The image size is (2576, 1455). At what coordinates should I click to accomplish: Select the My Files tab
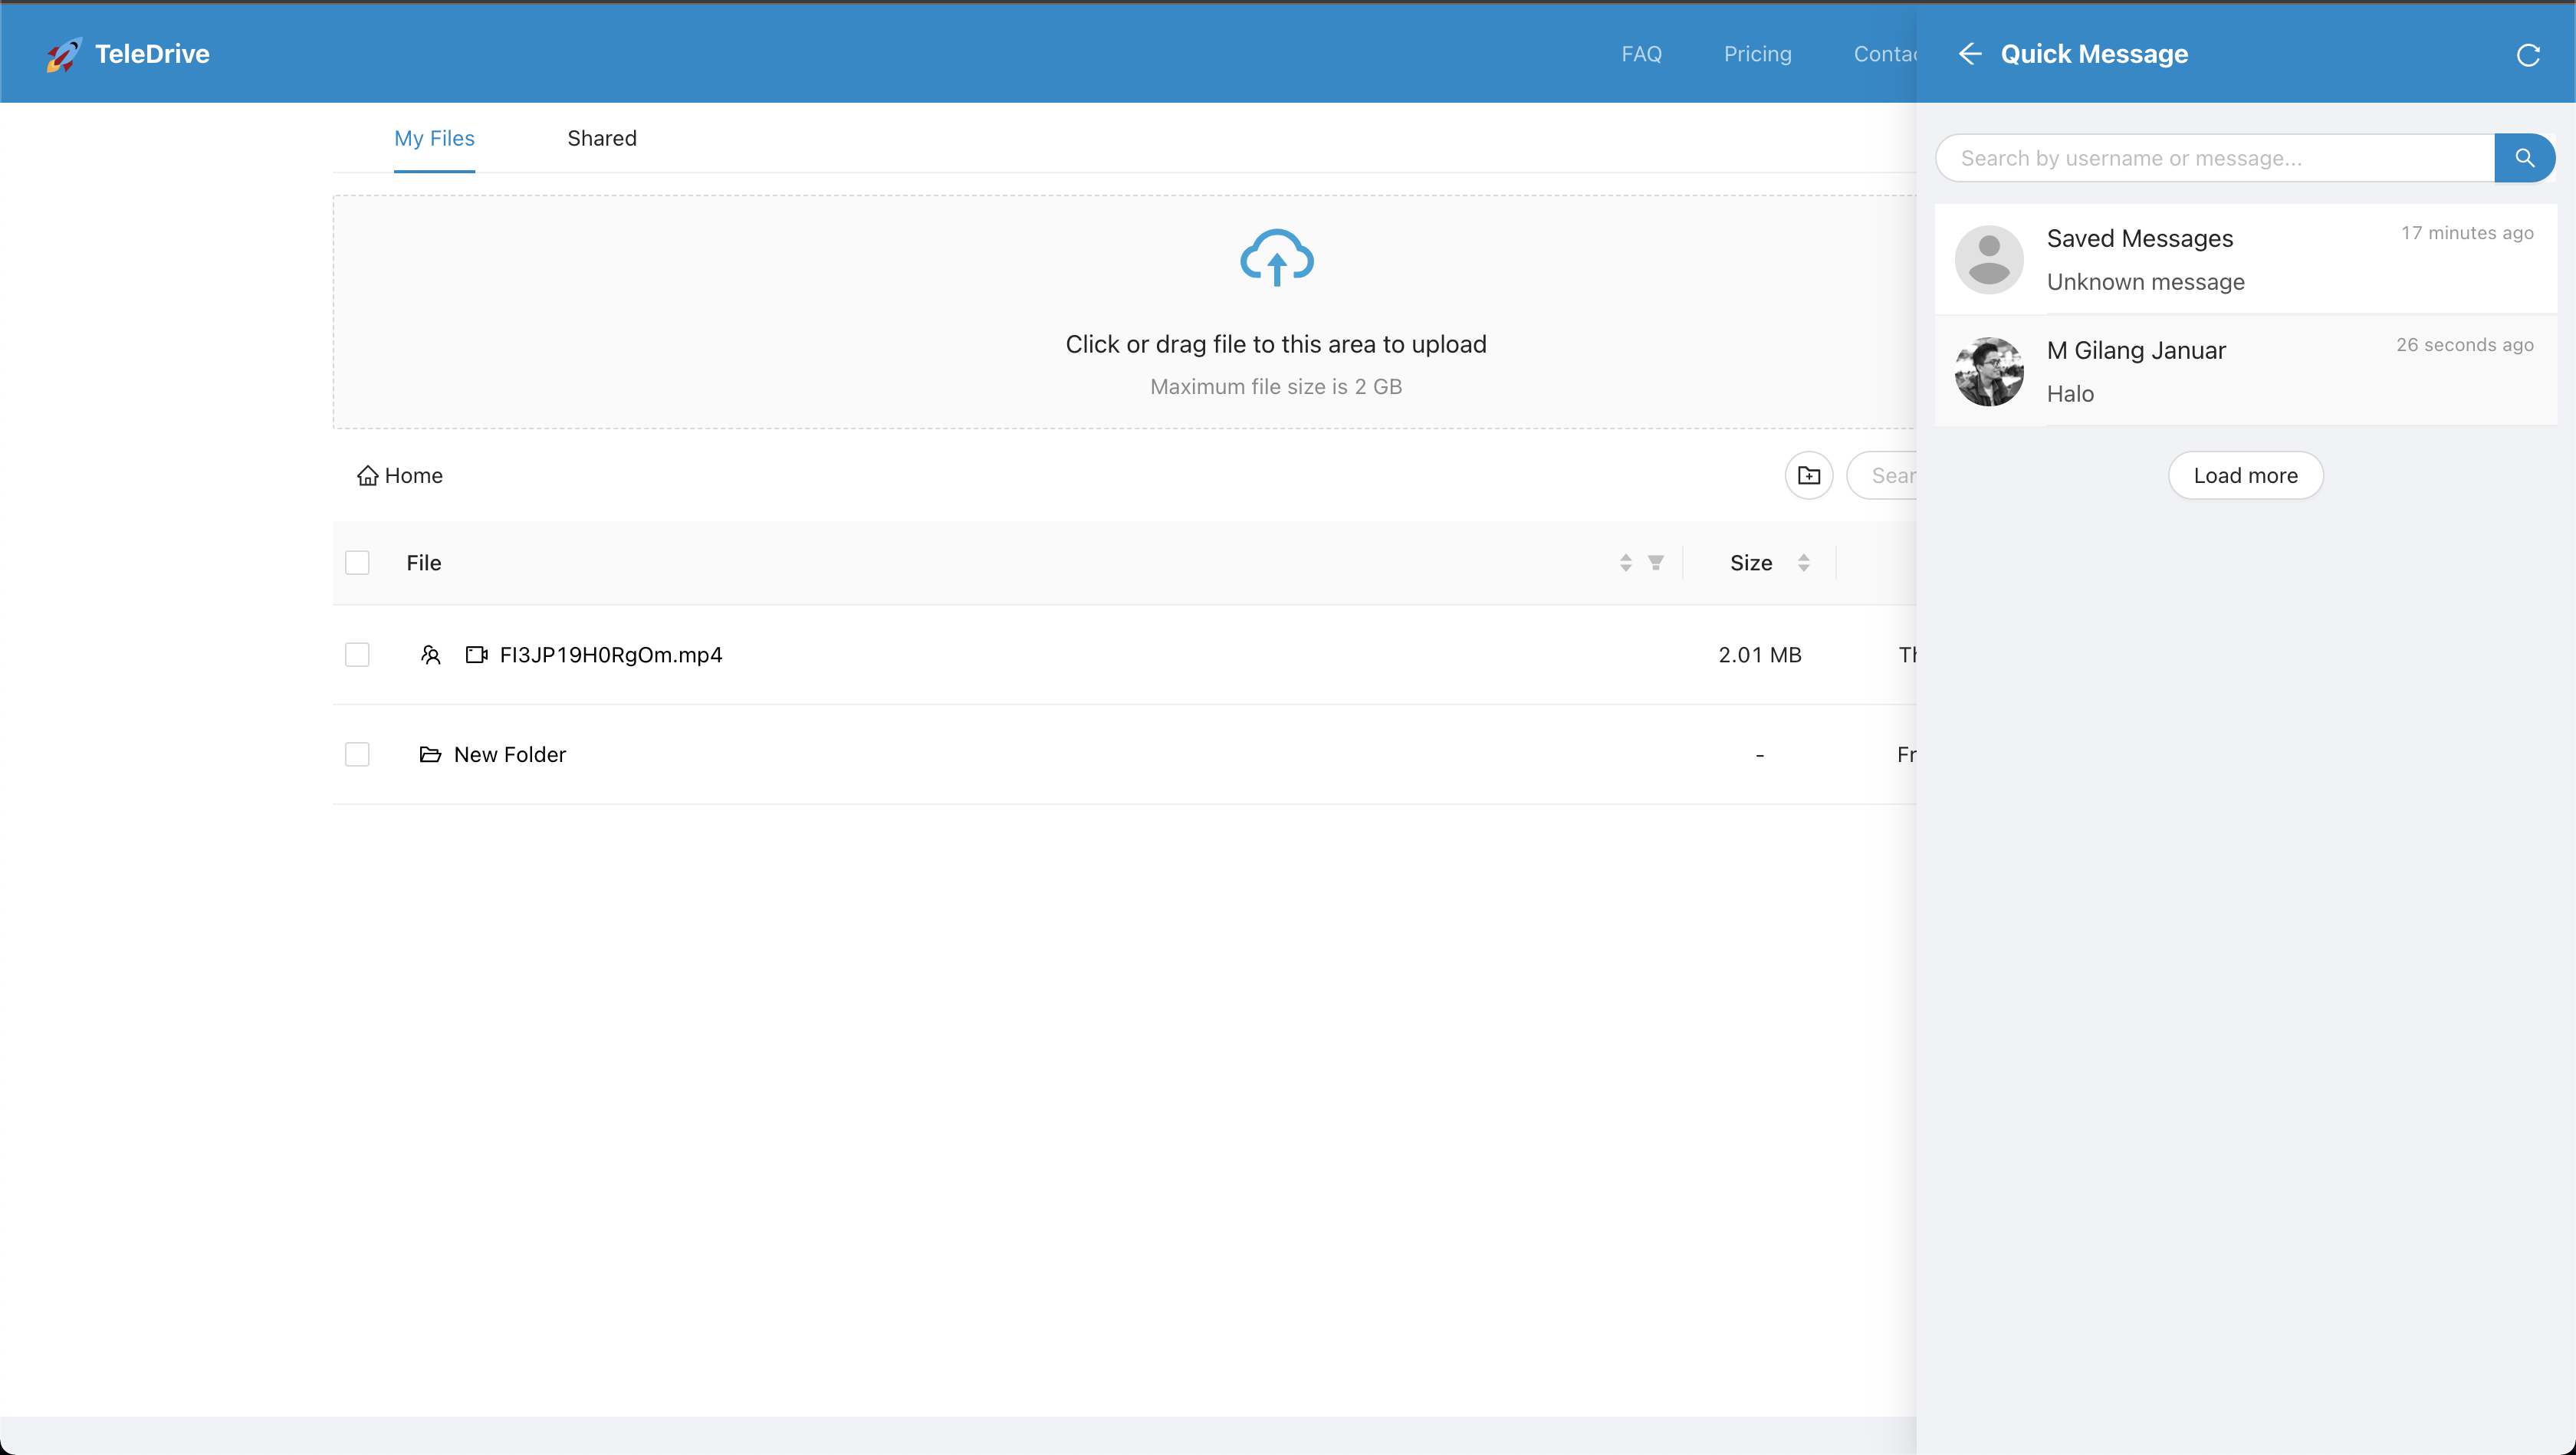point(434,138)
